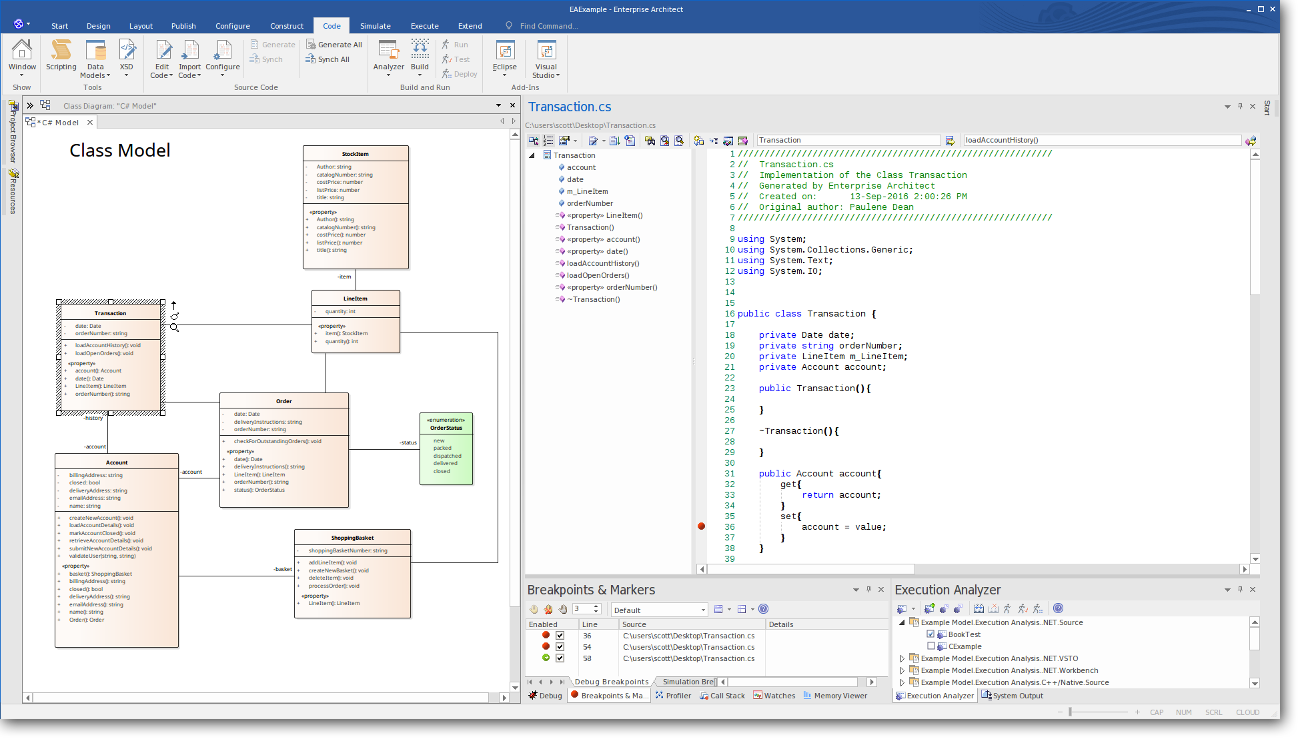Click the Execution Analyzer run icon
The image size is (1310, 750).
pos(1008,608)
